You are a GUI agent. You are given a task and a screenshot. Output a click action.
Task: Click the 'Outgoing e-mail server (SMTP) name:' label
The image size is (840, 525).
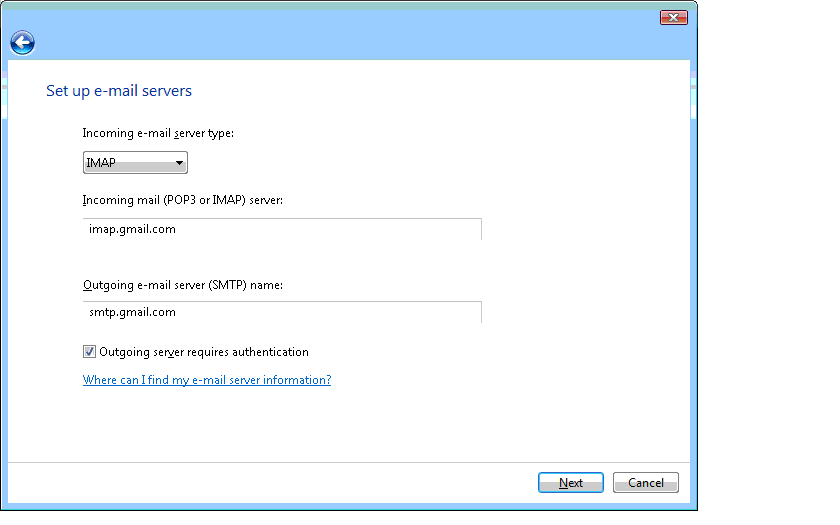pyautogui.click(x=183, y=285)
